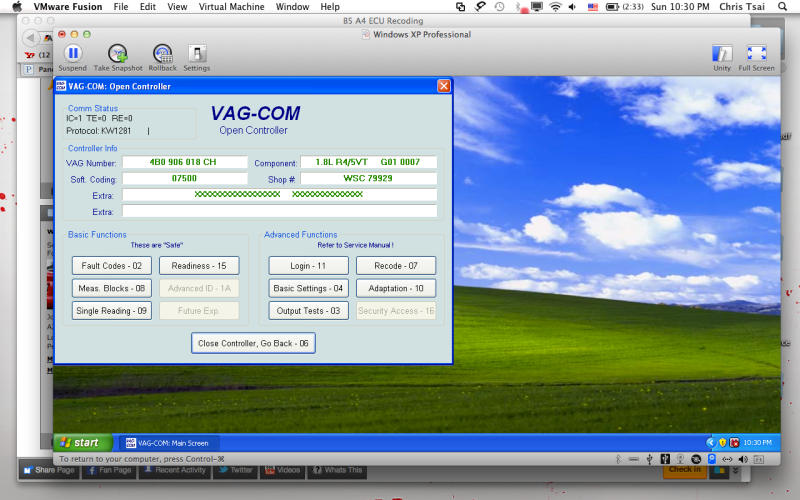Viewport: 800px width, 500px height.
Task: Click Fan Page in the background browser
Action: point(109,470)
